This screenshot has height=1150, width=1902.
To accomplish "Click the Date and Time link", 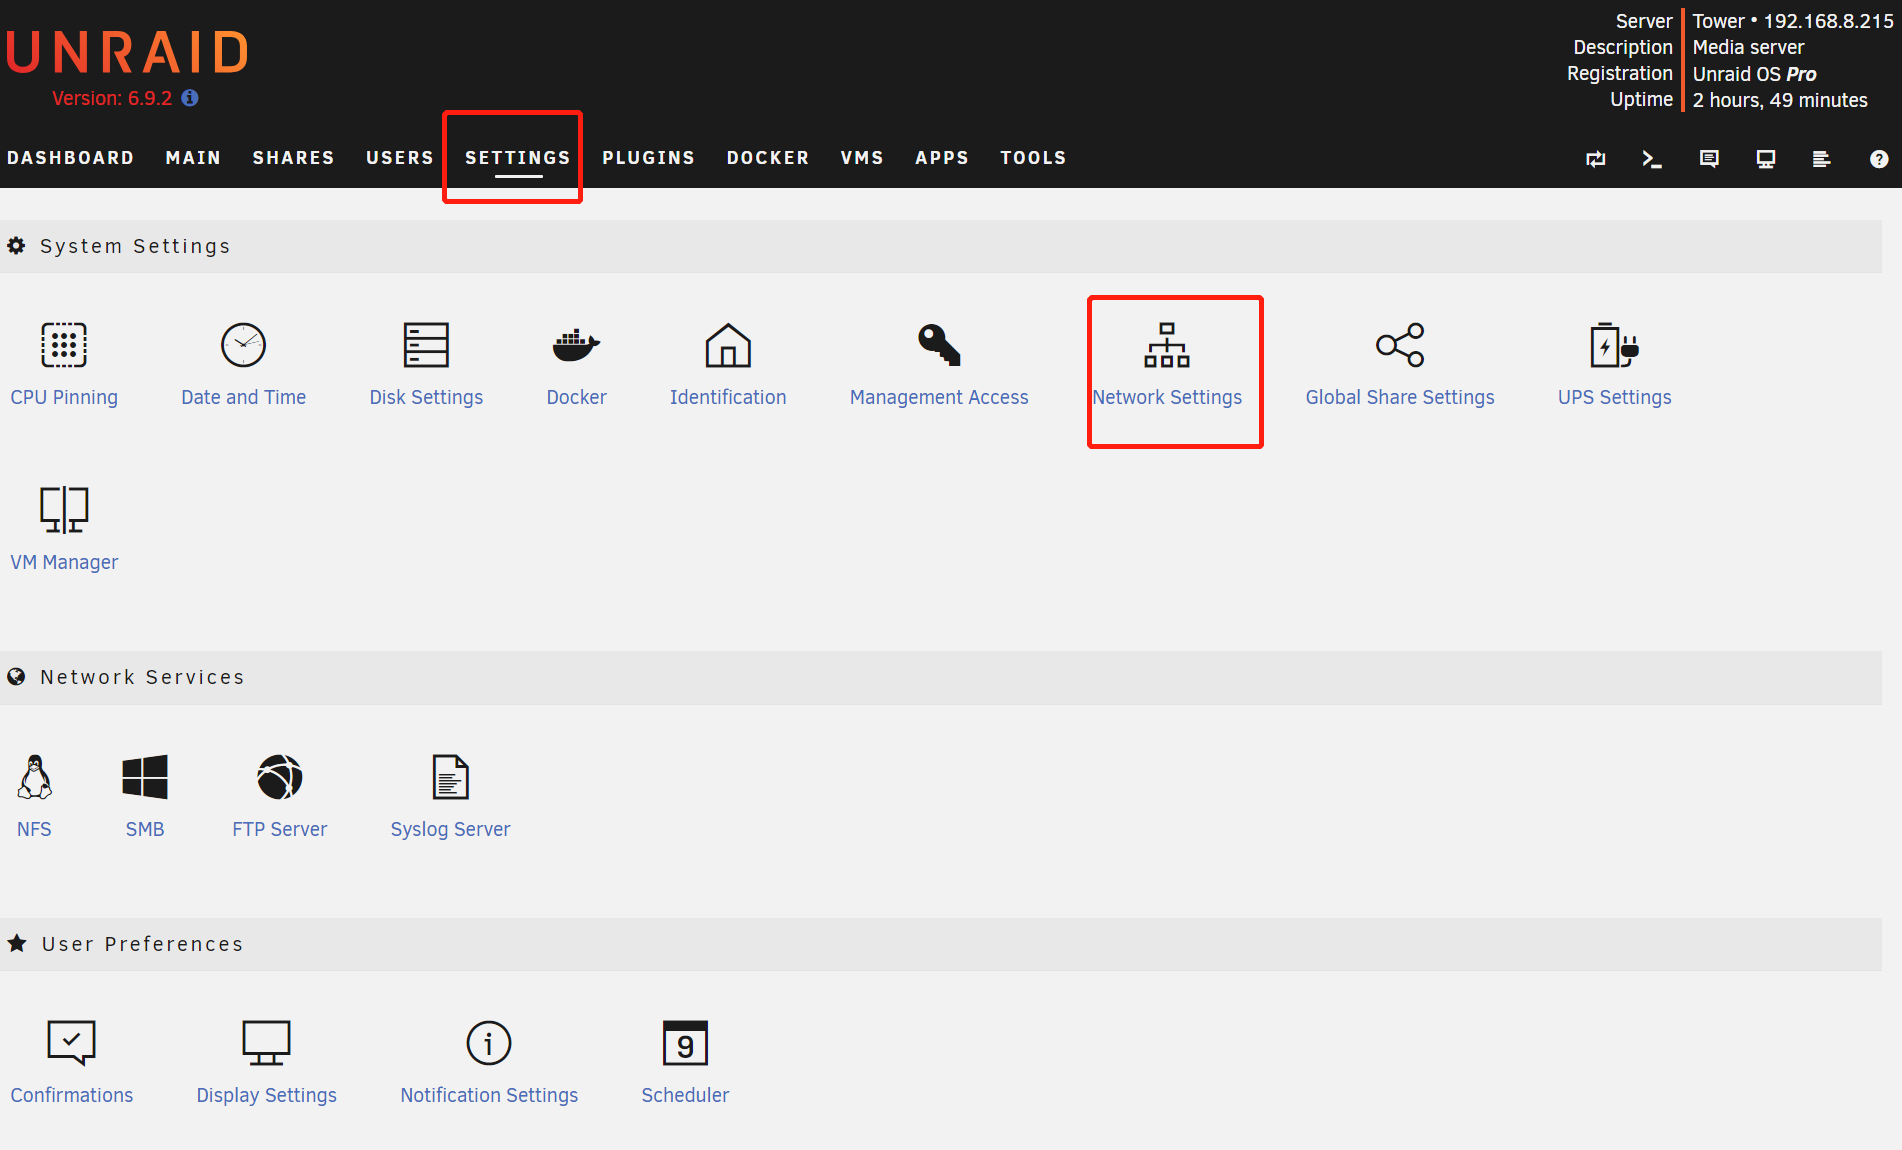I will (x=243, y=397).
